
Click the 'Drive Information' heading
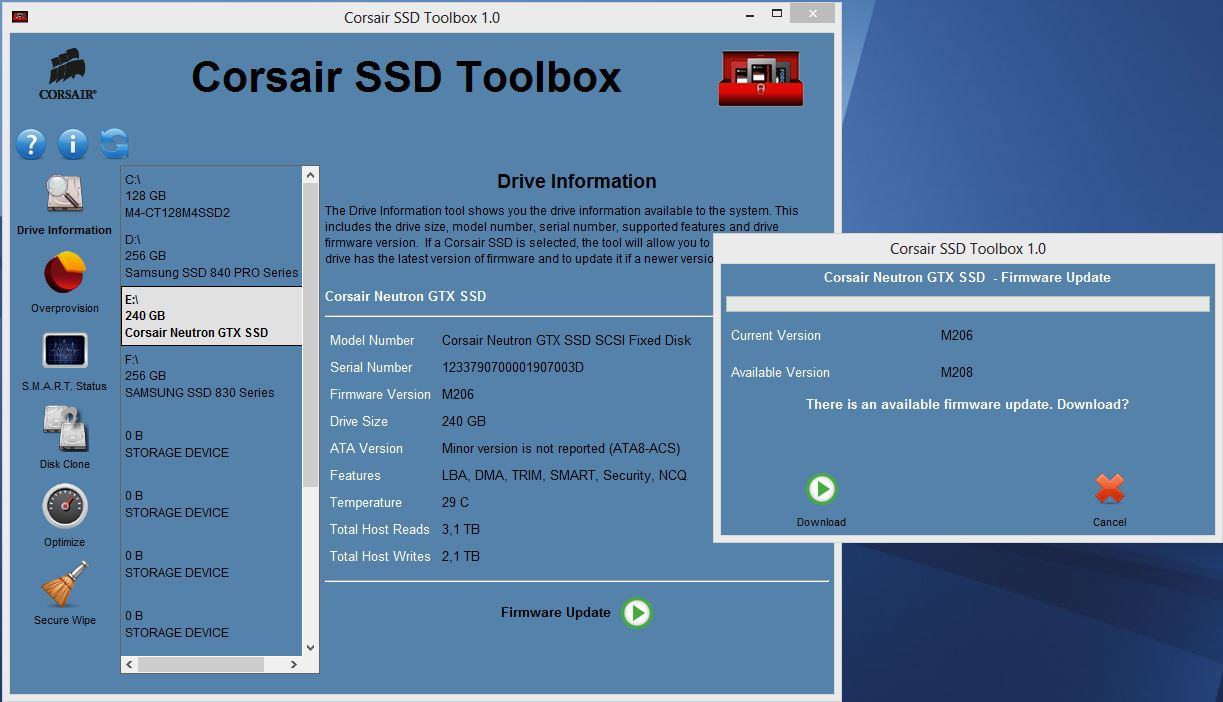[x=577, y=181]
